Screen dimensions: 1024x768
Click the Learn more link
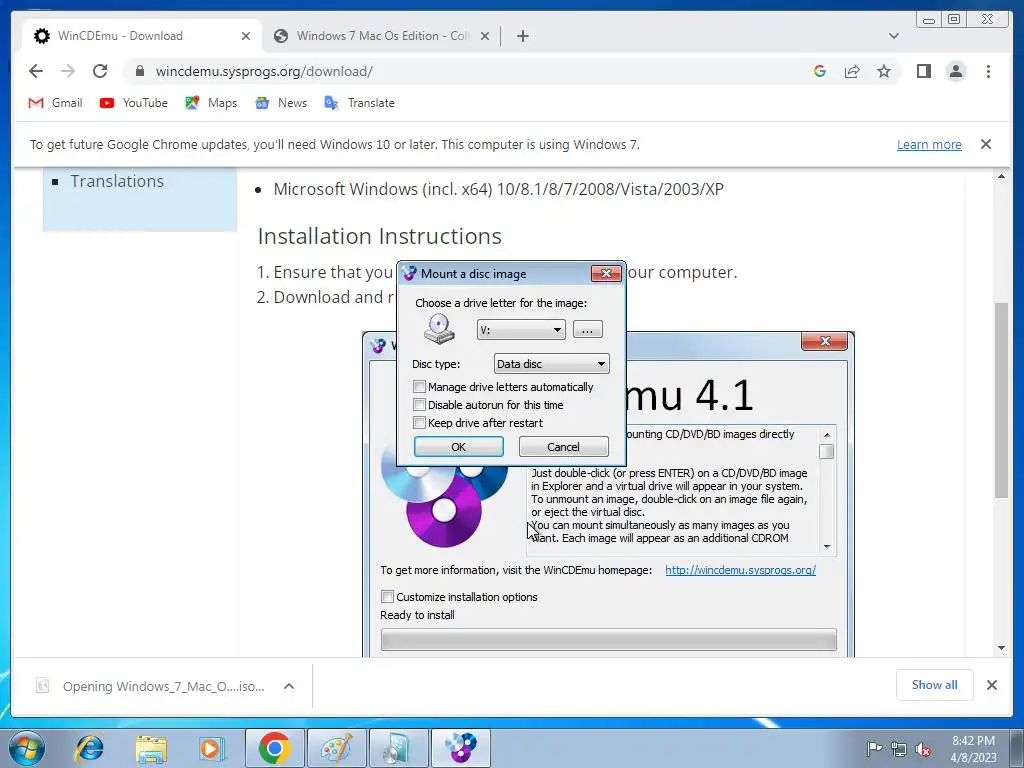tap(929, 144)
